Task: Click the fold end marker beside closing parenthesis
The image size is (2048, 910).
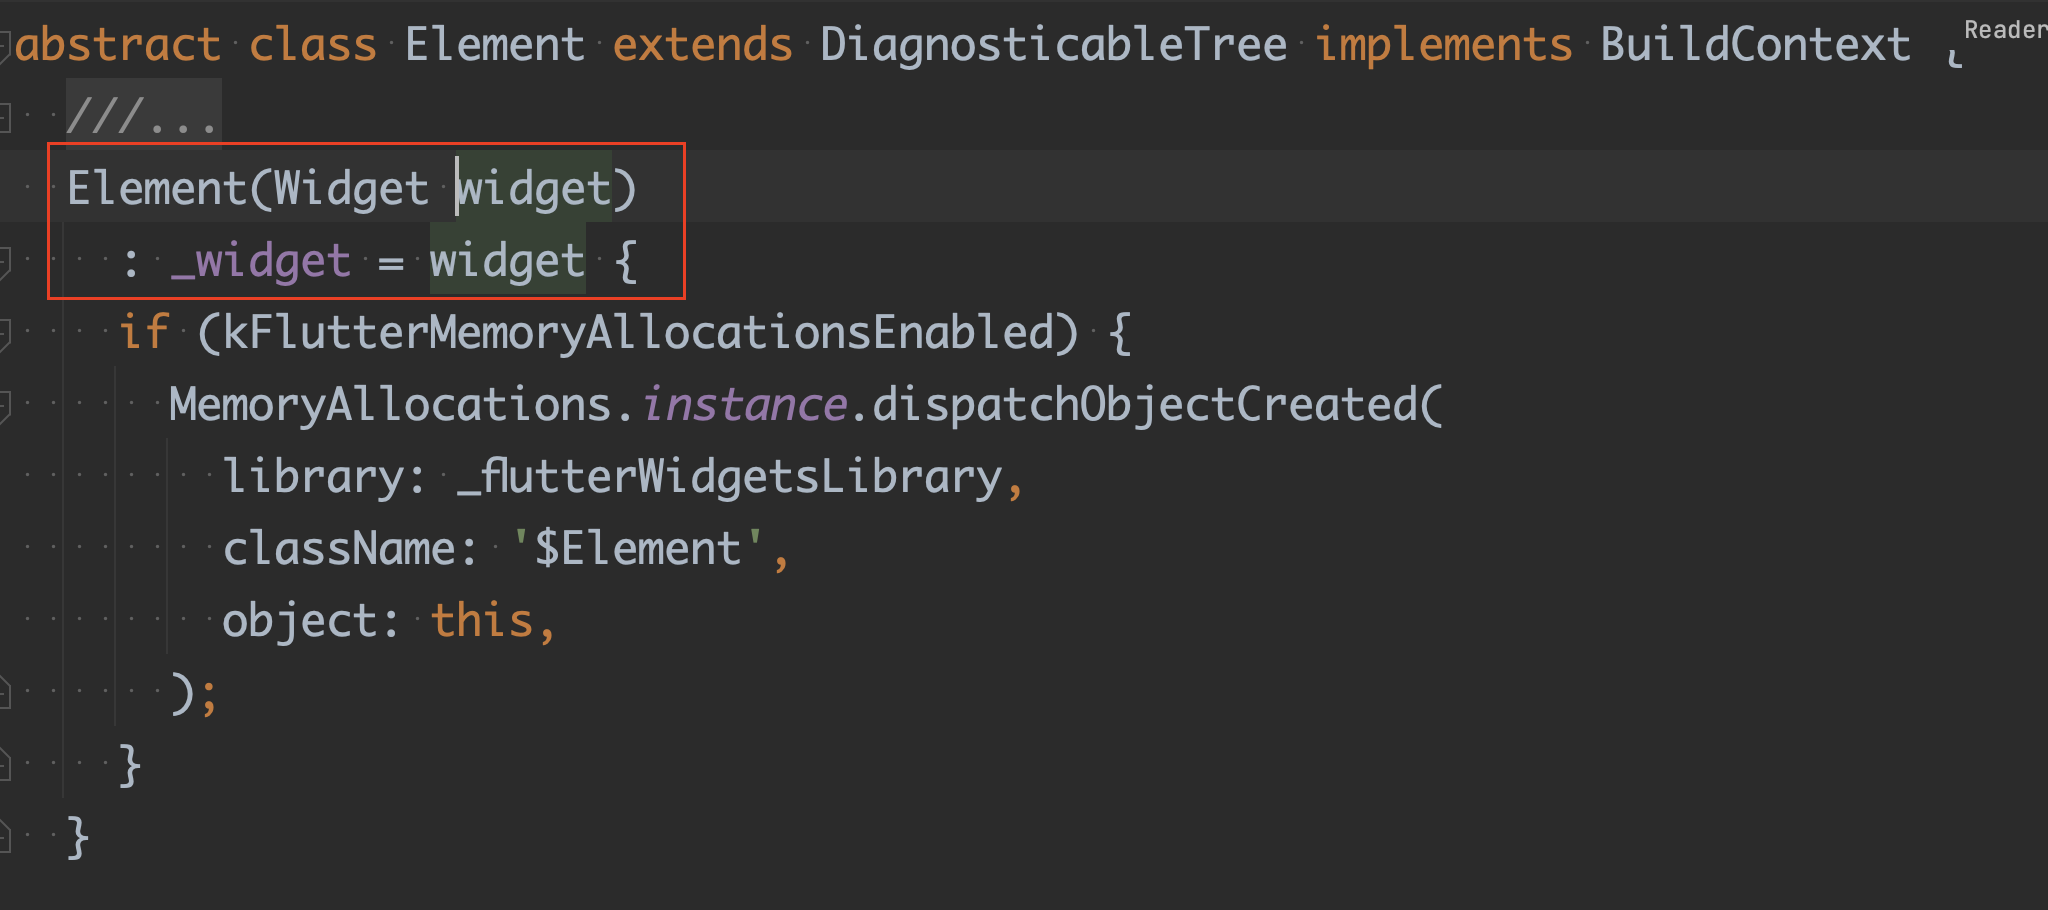Action: coord(3,691)
